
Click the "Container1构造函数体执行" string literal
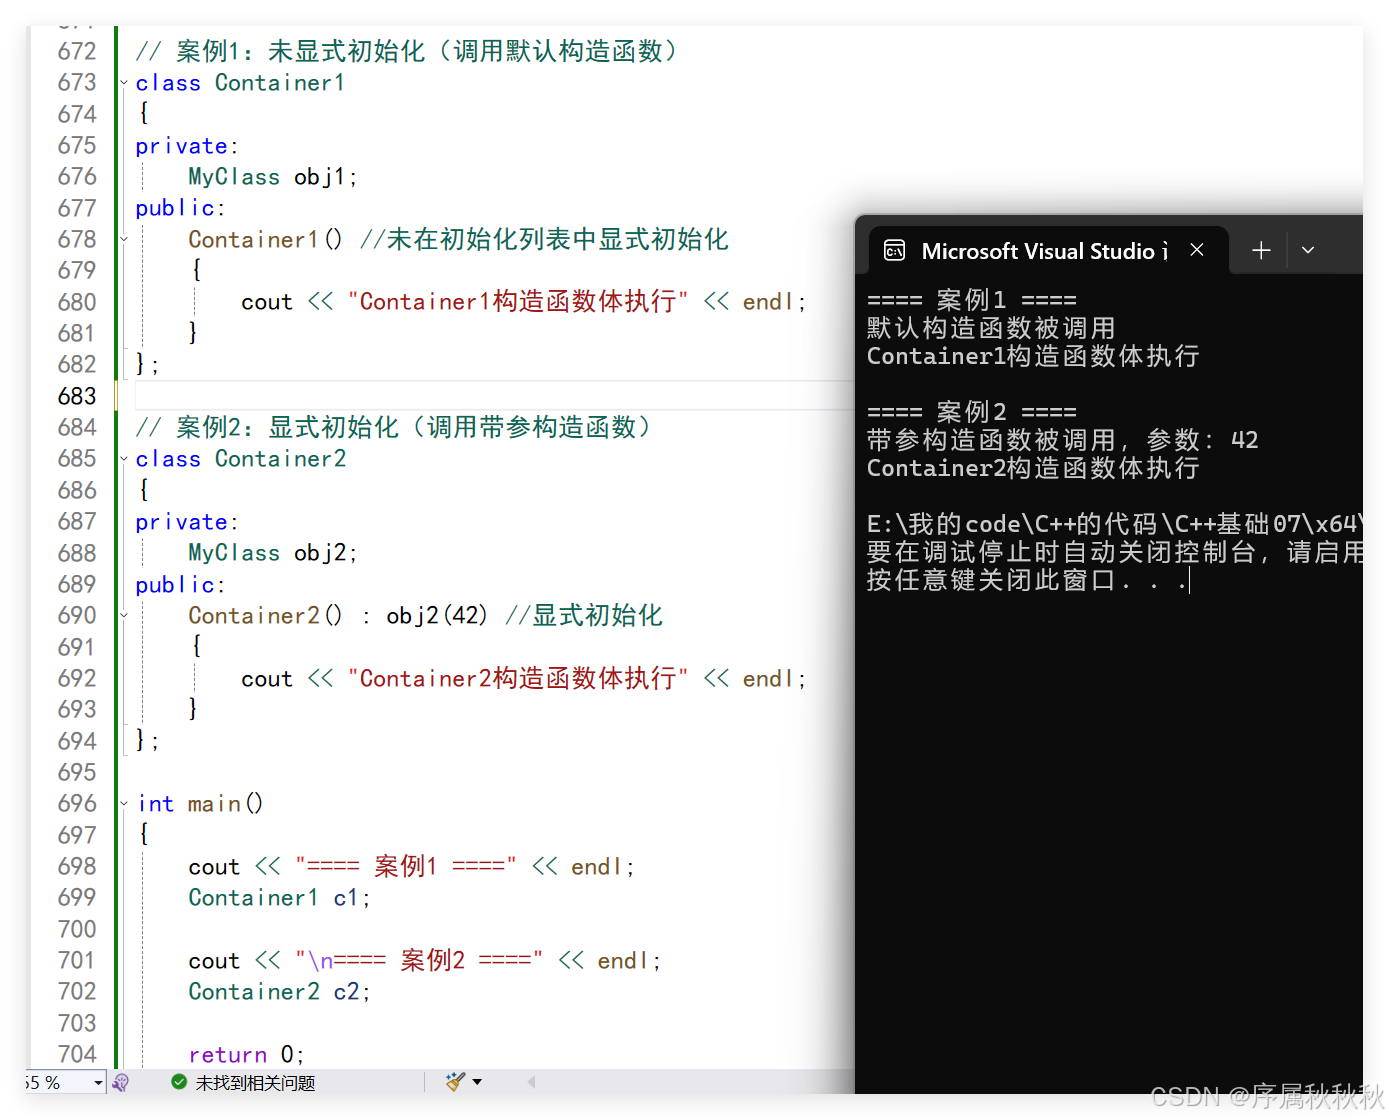[518, 302]
